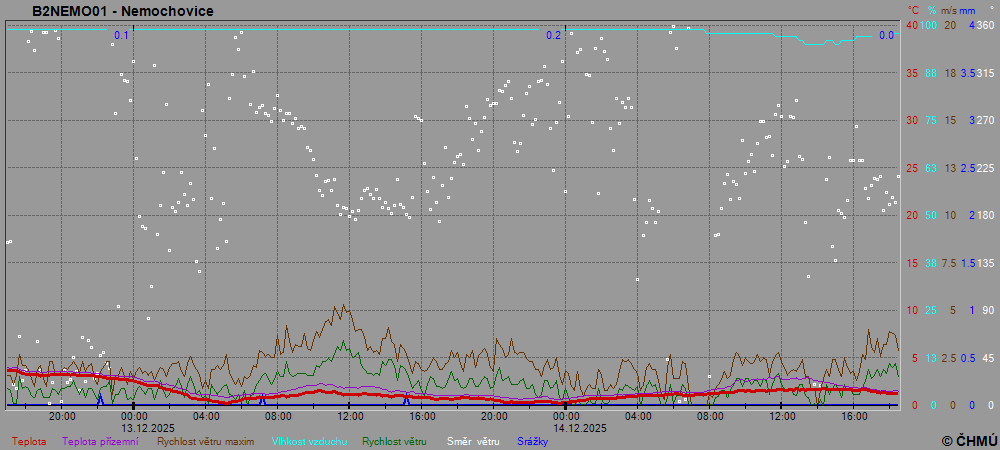This screenshot has width=1000, height=450.
Task: Click the 88 humidity axis value
Action: tap(930, 73)
